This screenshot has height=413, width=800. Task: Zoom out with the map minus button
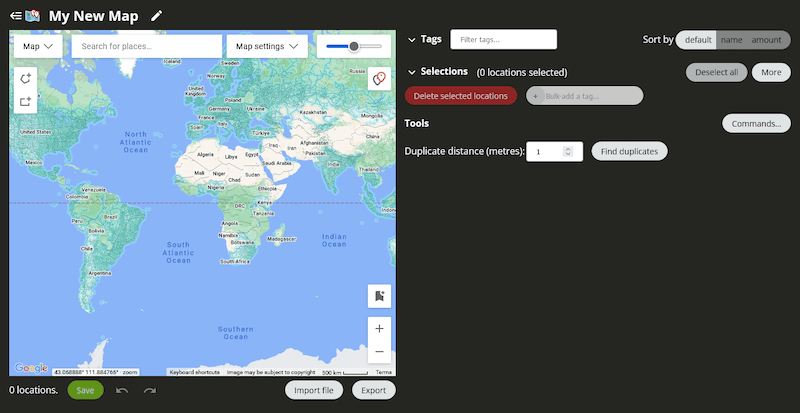coord(379,352)
